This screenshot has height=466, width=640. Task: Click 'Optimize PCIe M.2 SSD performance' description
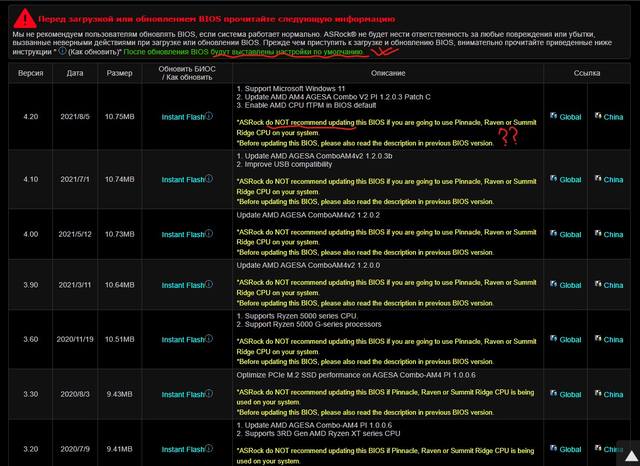click(356, 375)
